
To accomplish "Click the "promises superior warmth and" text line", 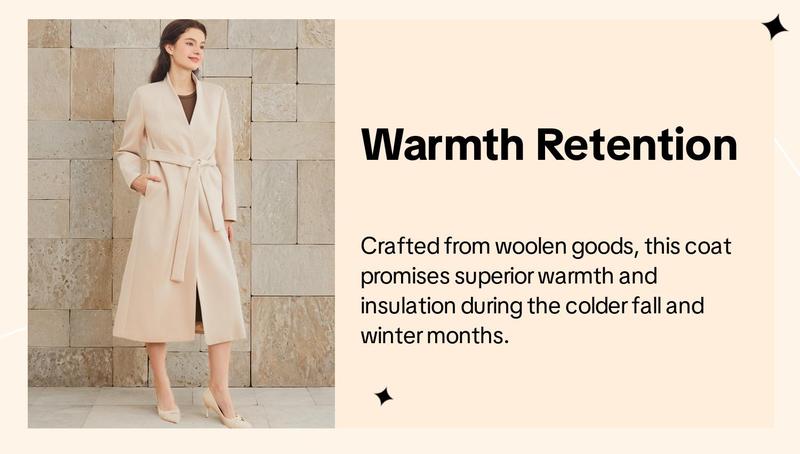I will (509, 276).
